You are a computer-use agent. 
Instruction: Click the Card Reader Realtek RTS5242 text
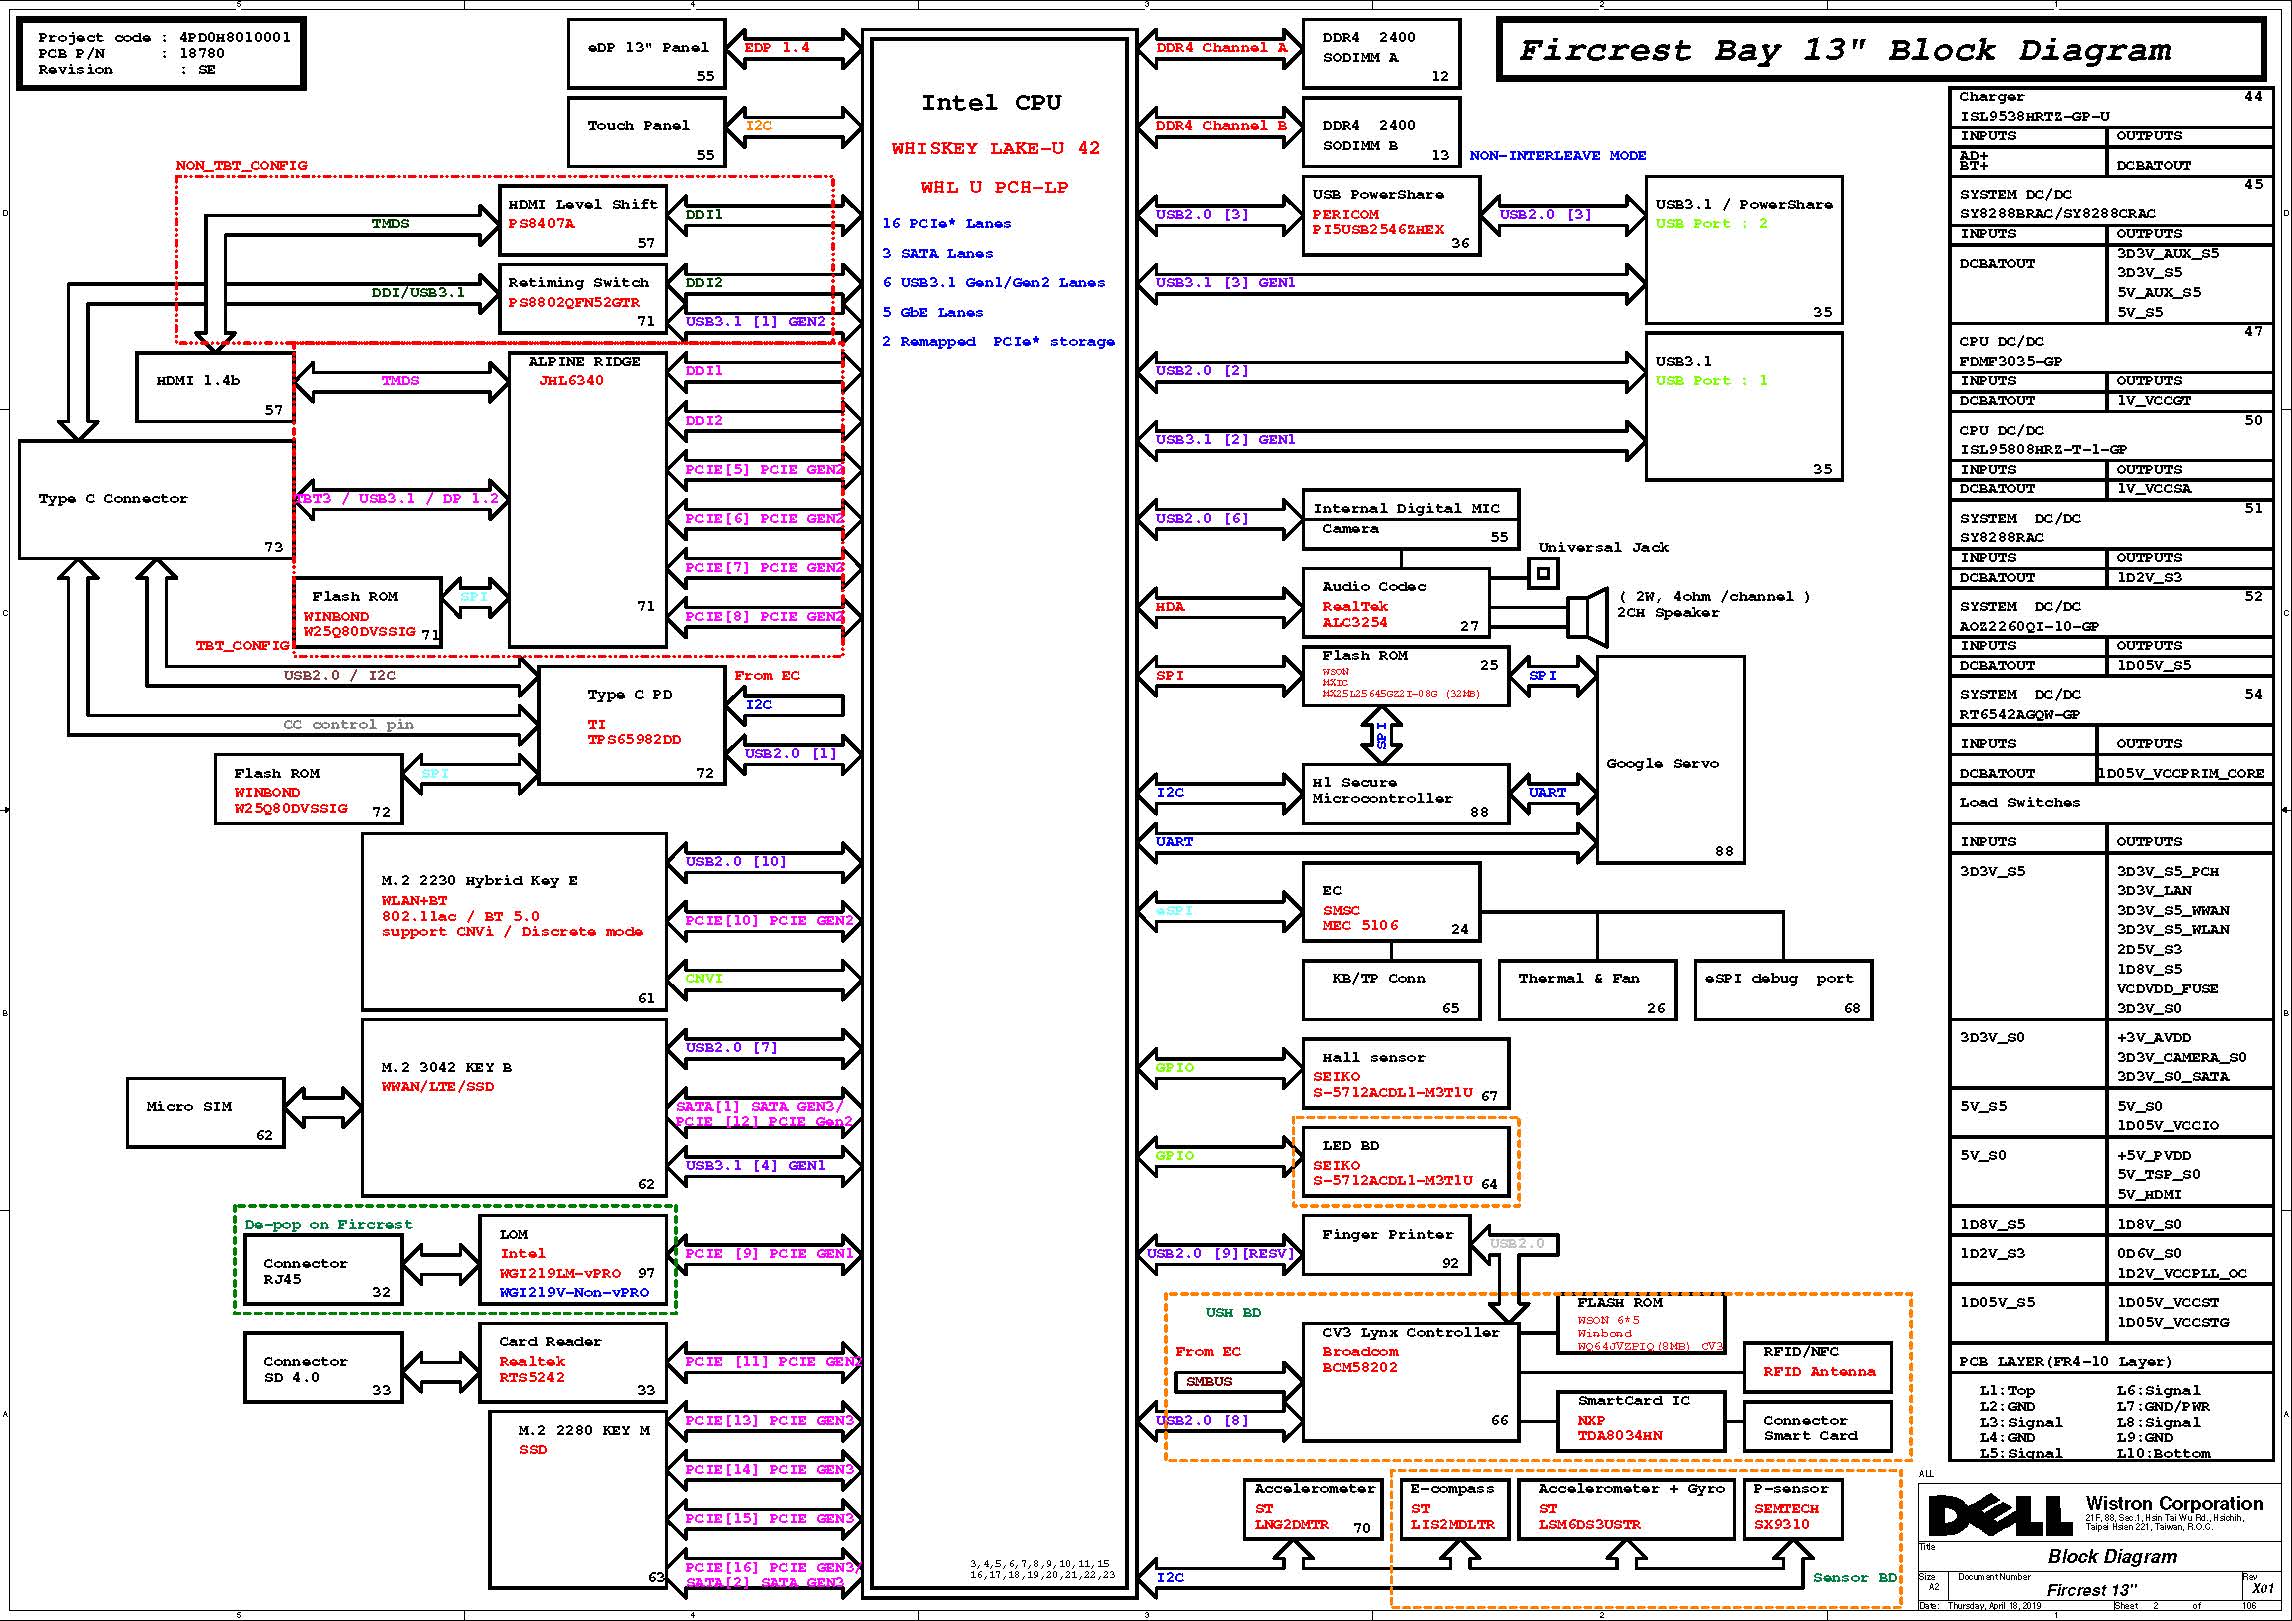coord(550,1360)
